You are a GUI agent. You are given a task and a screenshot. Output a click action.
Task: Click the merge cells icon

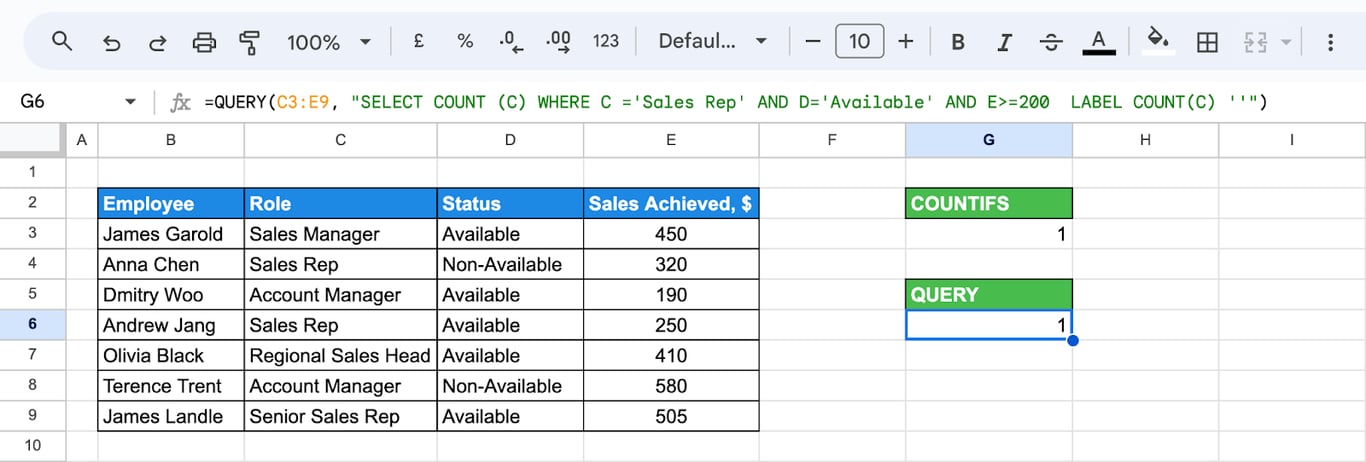pyautogui.click(x=1255, y=42)
